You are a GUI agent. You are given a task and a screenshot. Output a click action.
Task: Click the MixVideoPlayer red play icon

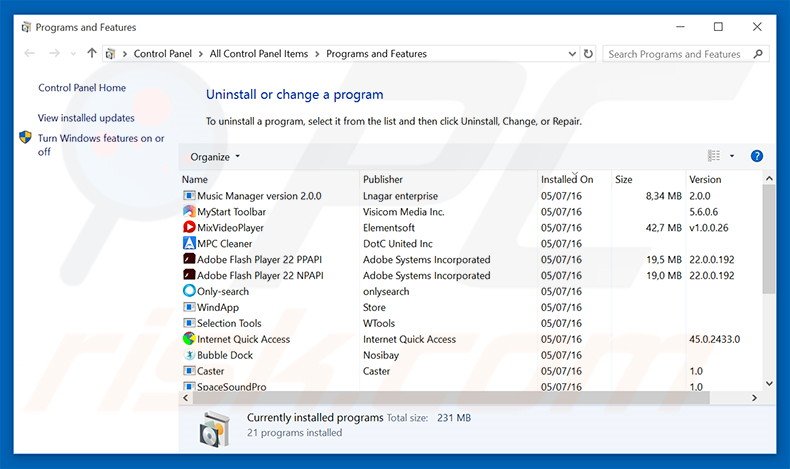click(189, 227)
